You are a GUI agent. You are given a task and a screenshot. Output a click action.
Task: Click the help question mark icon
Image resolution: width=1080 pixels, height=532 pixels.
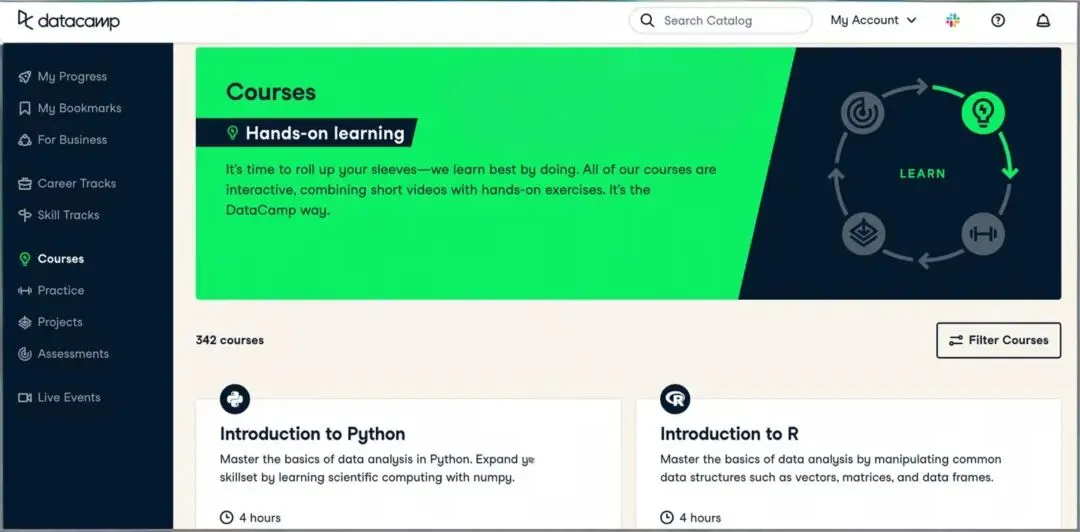point(997,20)
